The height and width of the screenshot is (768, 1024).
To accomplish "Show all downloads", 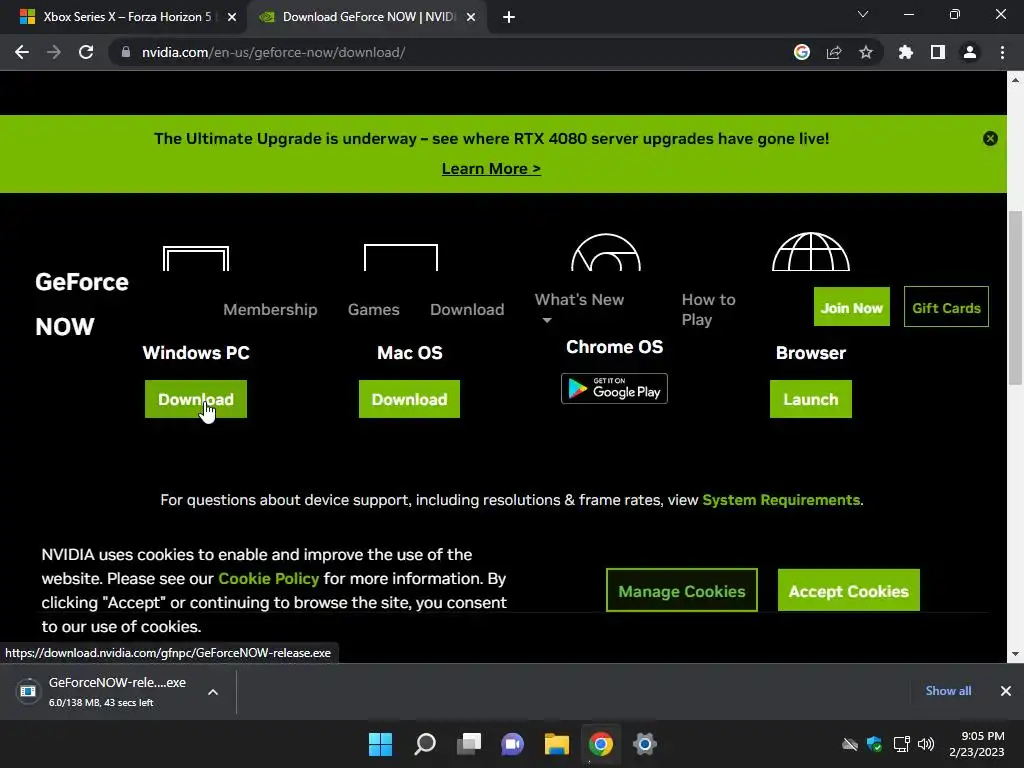I will [948, 691].
